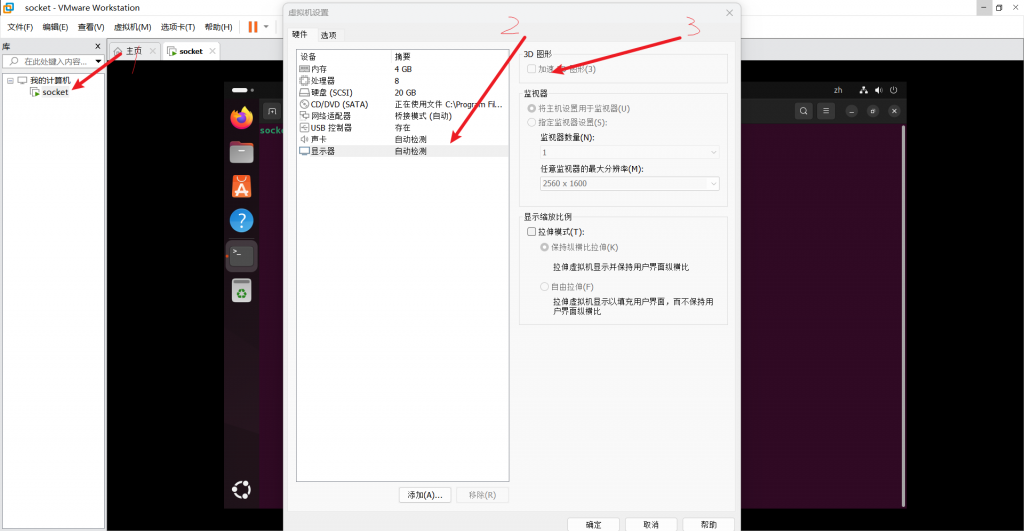Open the Help icon in dock
The image size is (1024, 531).
point(241,221)
